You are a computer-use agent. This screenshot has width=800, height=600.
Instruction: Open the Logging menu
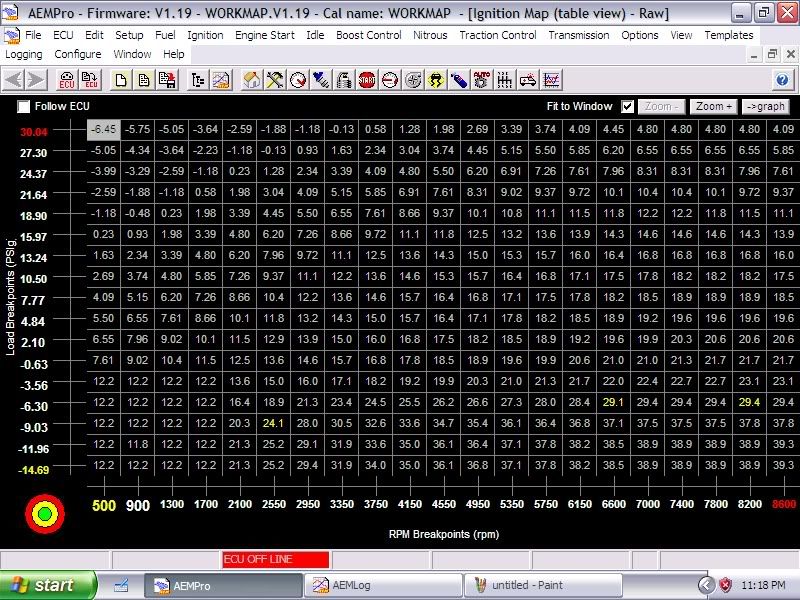click(x=24, y=54)
